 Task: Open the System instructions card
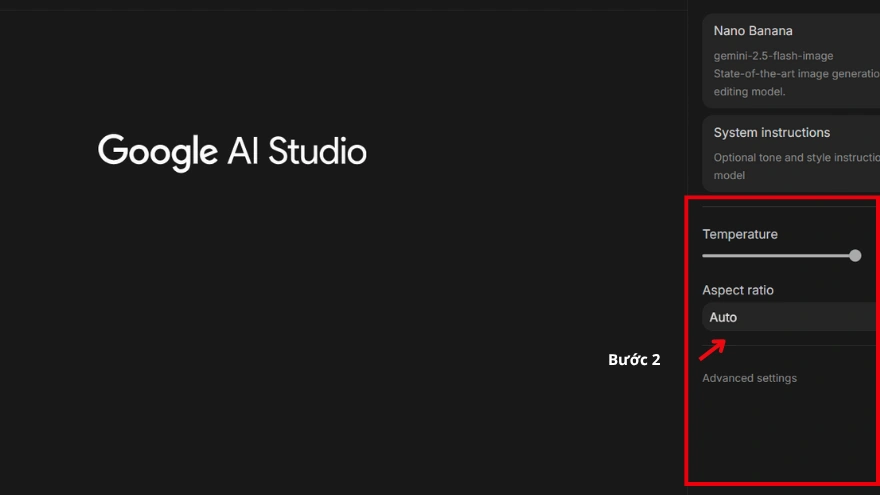coord(790,153)
